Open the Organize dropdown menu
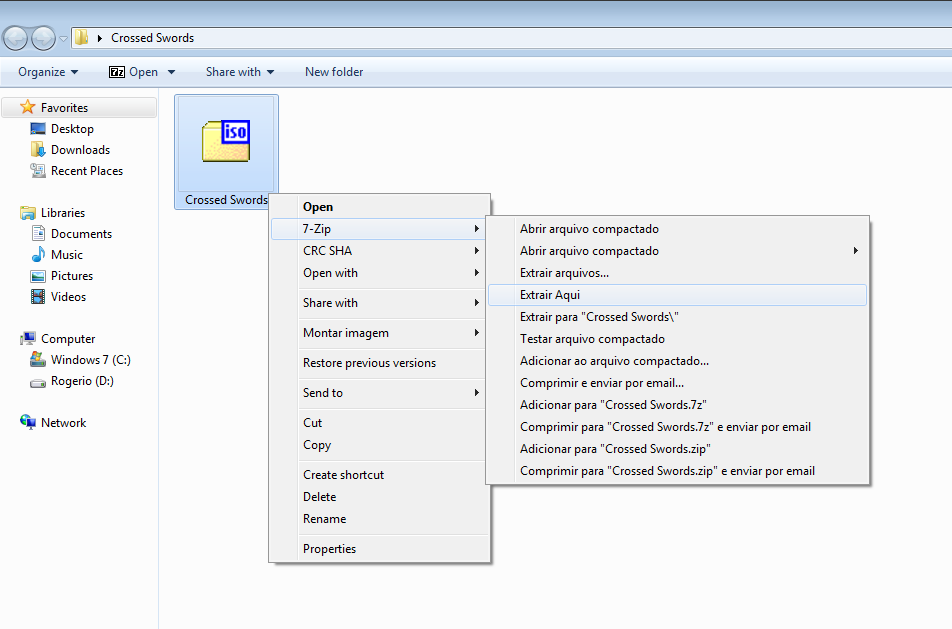This screenshot has width=952, height=629. tap(47, 72)
